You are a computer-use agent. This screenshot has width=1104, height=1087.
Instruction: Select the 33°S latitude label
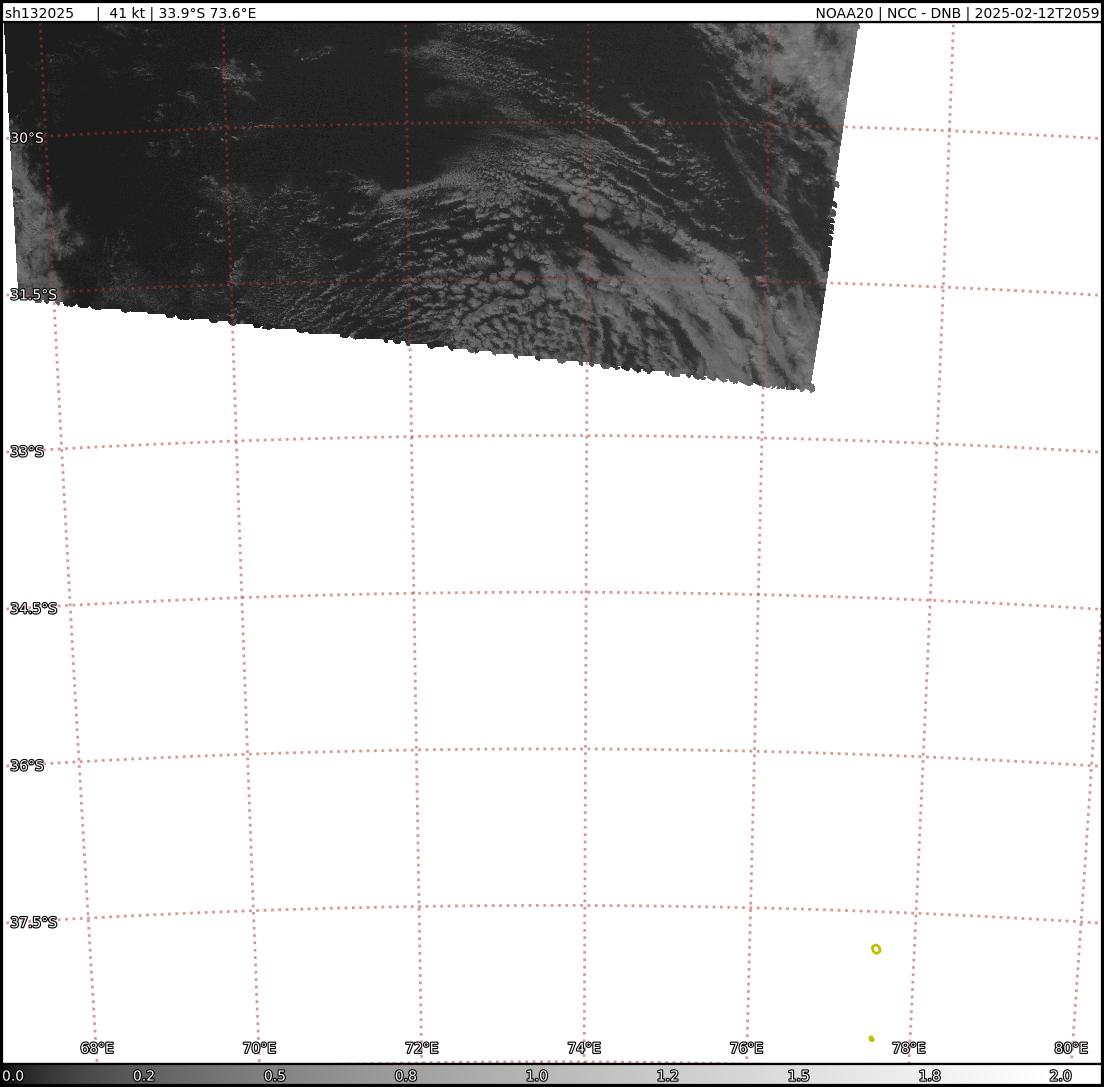pos(27,451)
